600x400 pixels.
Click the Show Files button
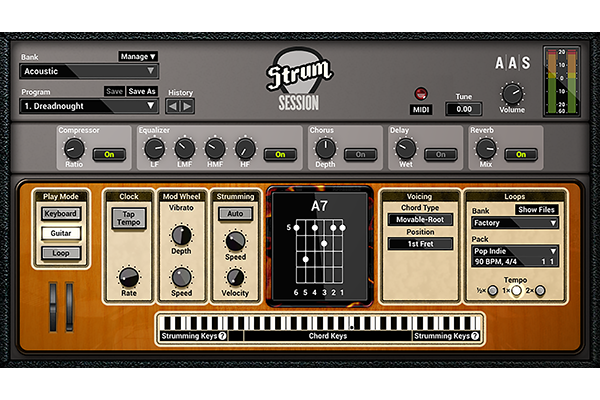click(536, 209)
